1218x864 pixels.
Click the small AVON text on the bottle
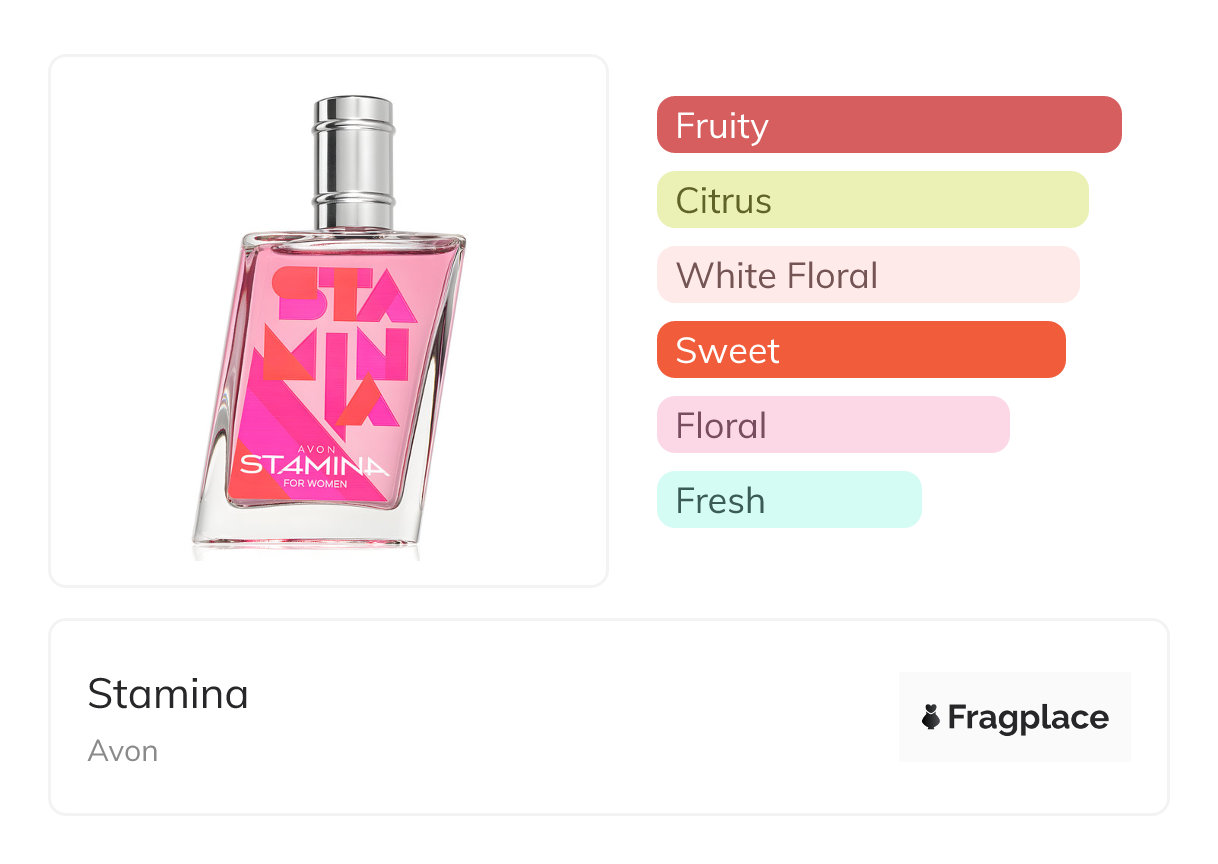coord(312,449)
